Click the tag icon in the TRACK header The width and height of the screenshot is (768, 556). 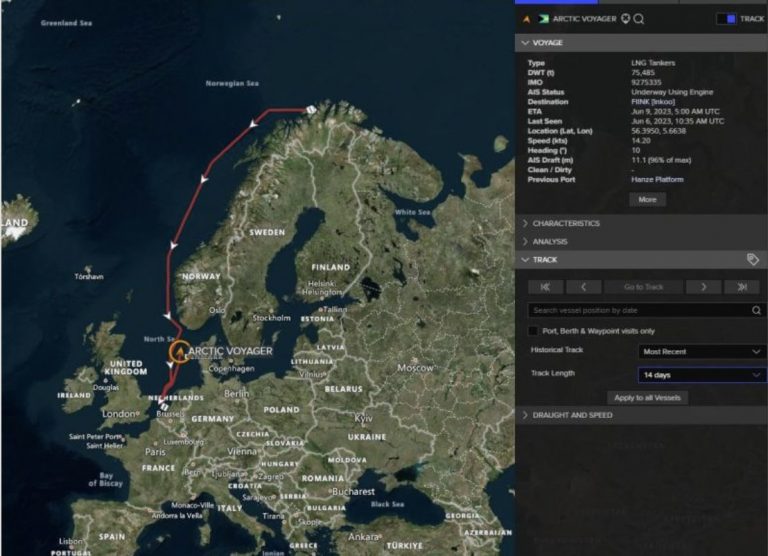(753, 259)
